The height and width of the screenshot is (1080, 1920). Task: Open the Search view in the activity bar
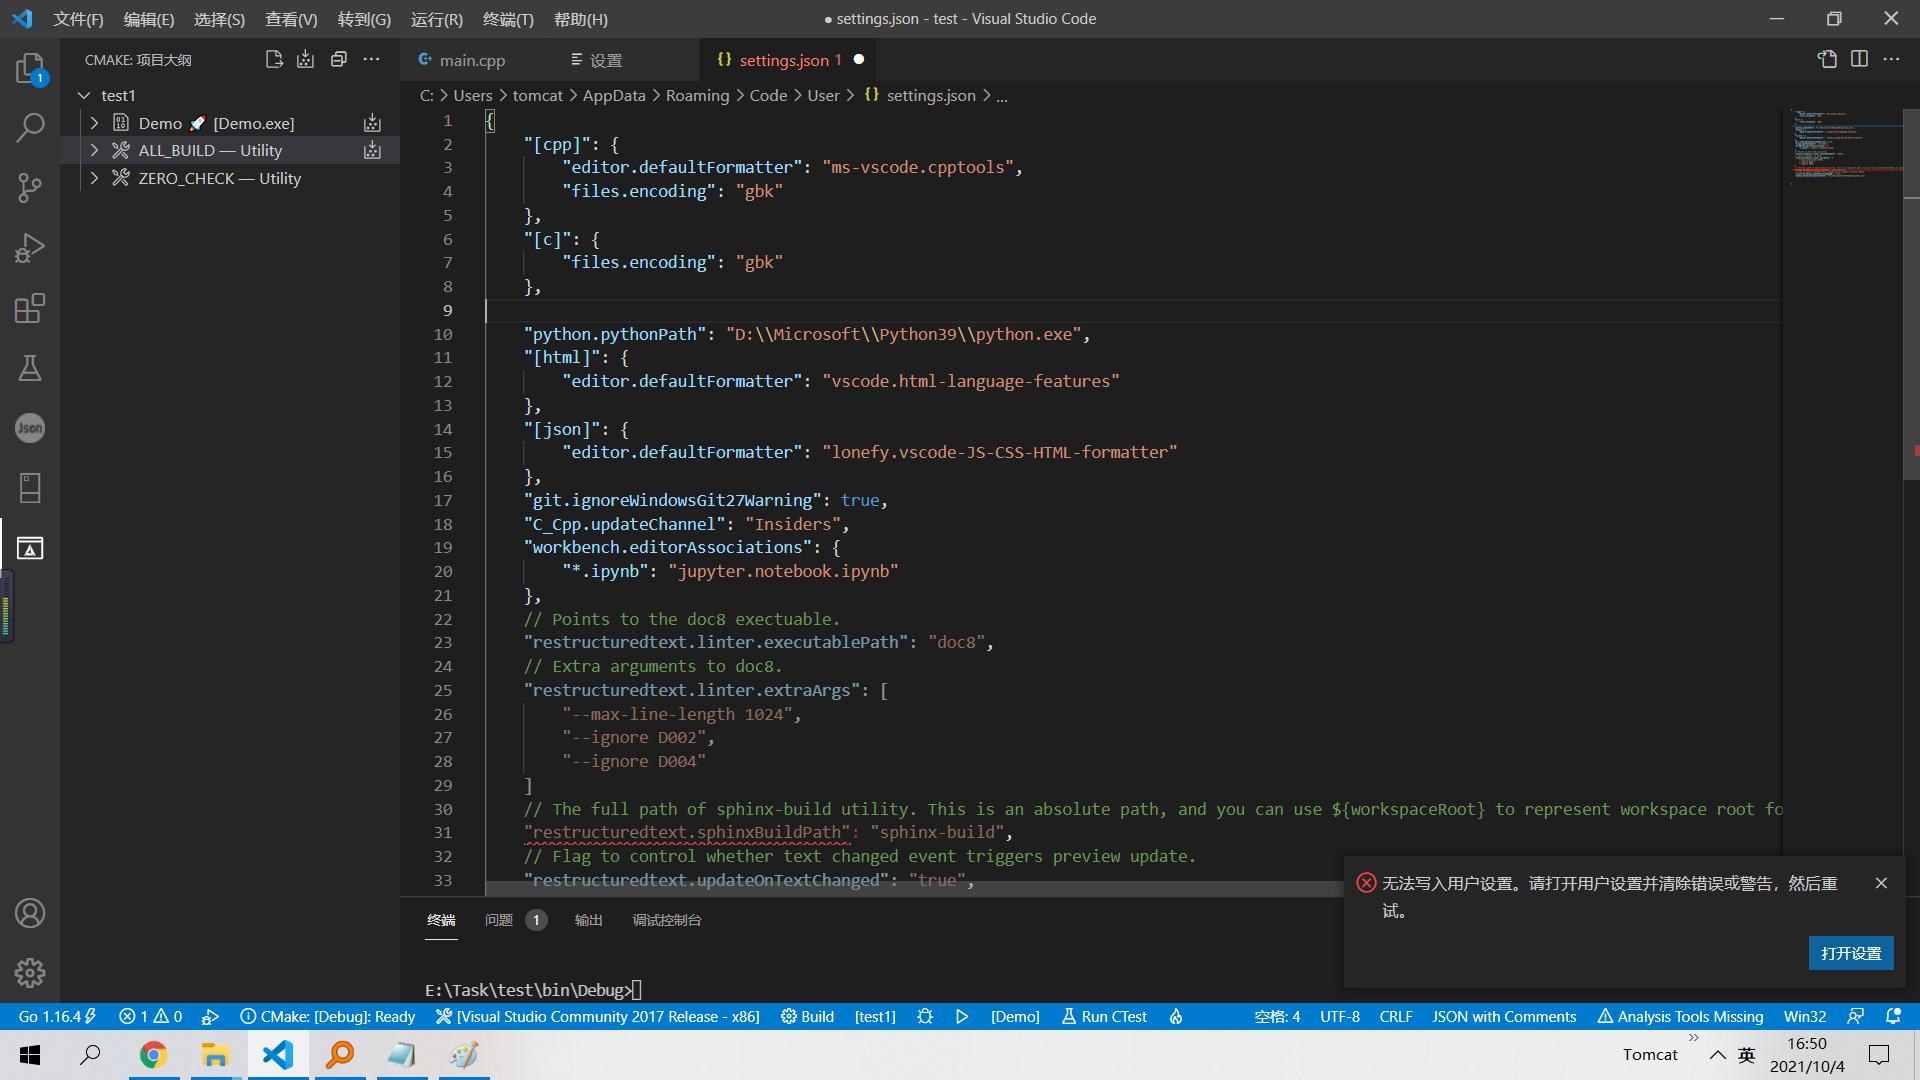tap(30, 128)
